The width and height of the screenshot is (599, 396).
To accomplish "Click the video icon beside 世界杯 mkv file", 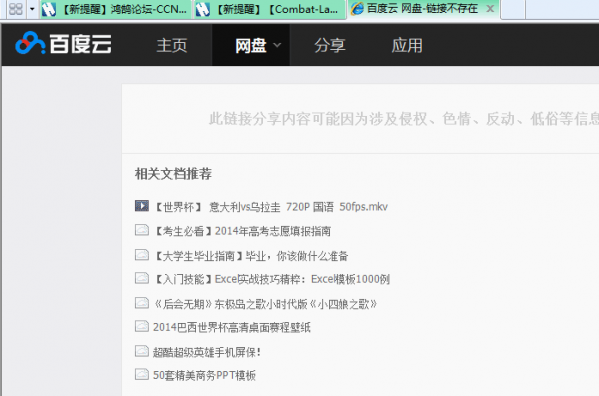I will (x=142, y=206).
